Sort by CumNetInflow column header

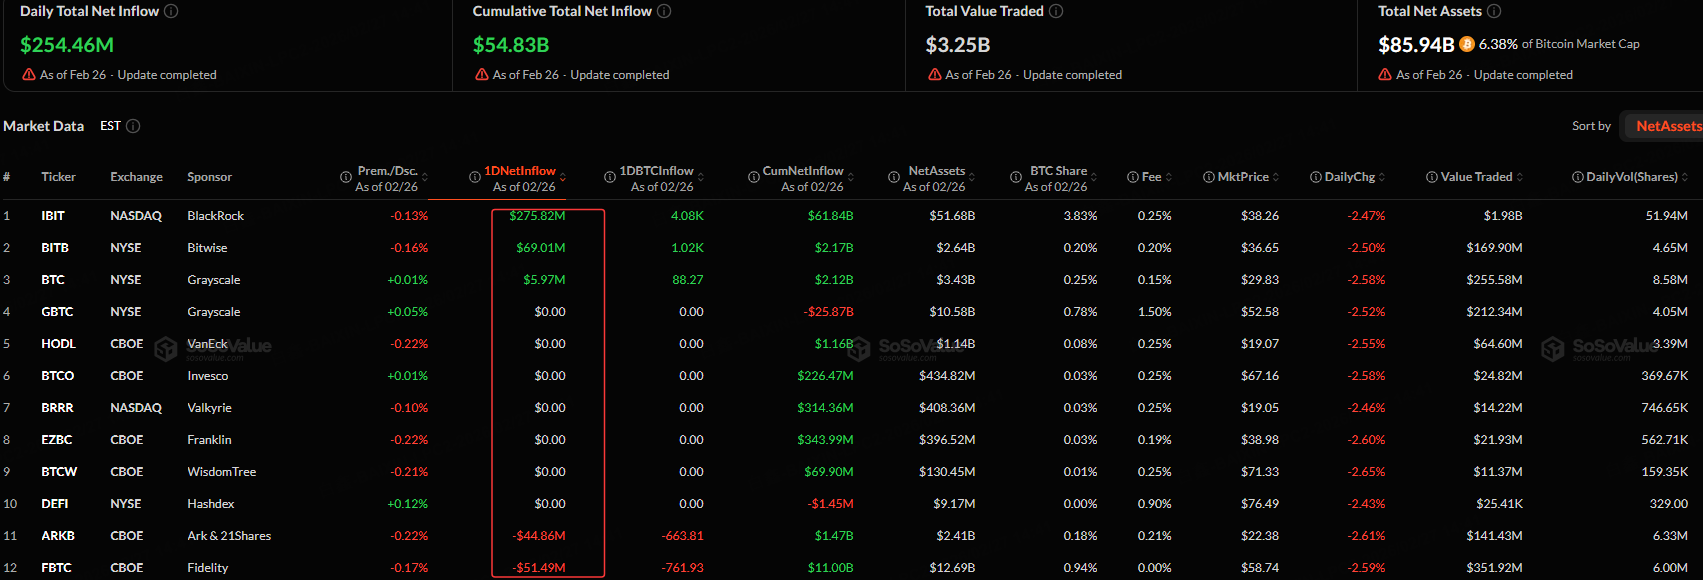point(802,171)
